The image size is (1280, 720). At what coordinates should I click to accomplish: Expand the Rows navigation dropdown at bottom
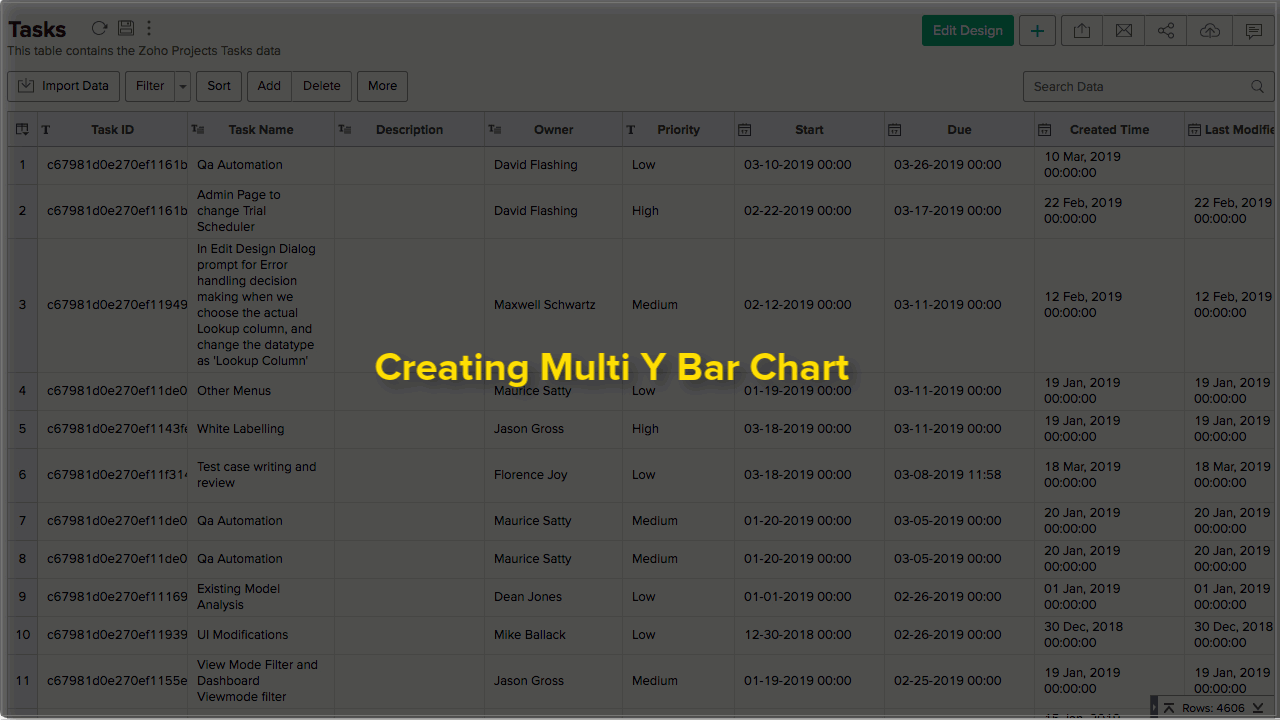tap(1258, 707)
